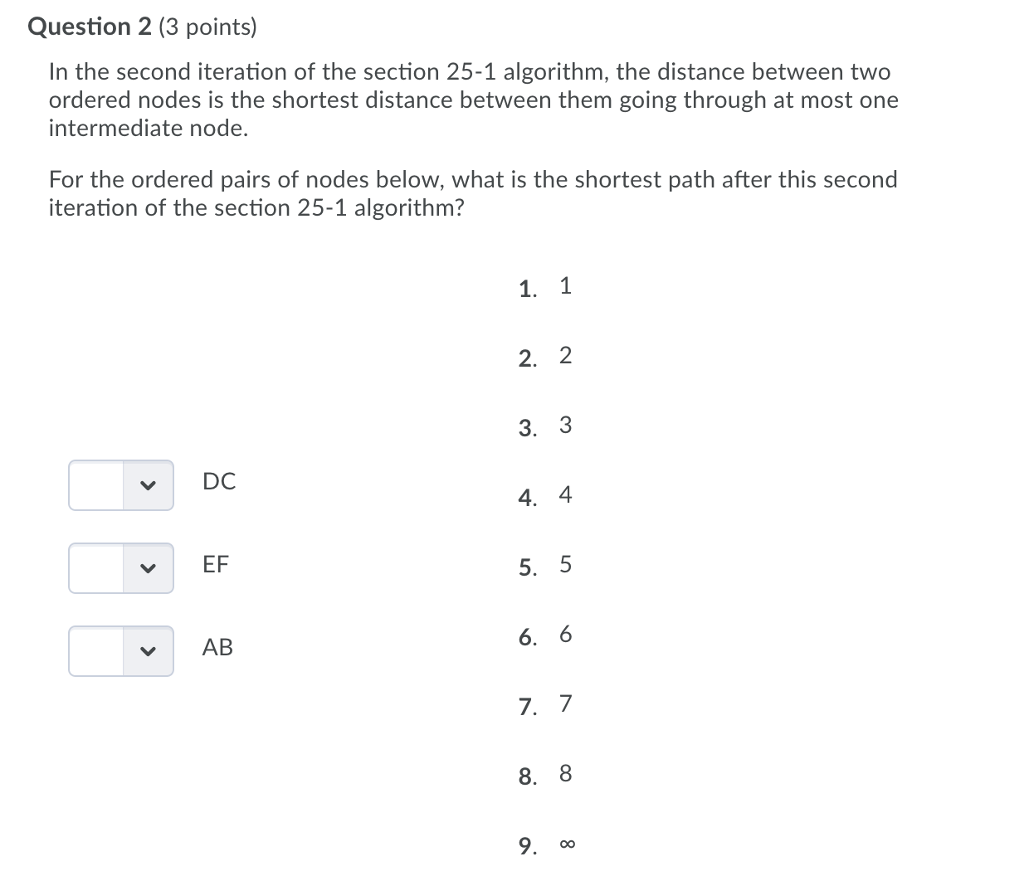Open the AB answer dropdown
The width and height of the screenshot is (1024, 876).
tap(120, 650)
